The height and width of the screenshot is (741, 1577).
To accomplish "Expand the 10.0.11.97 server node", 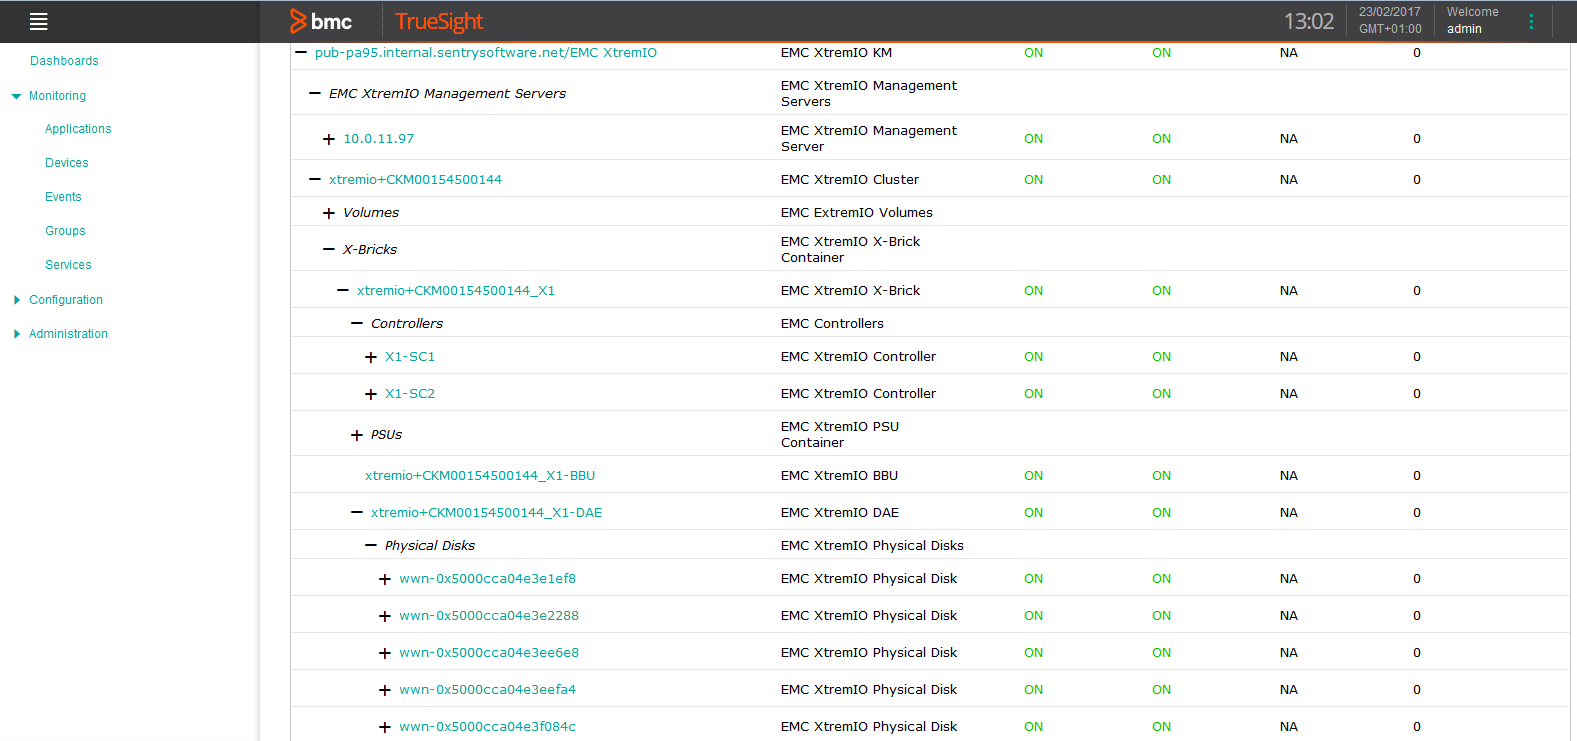I will click(x=329, y=139).
